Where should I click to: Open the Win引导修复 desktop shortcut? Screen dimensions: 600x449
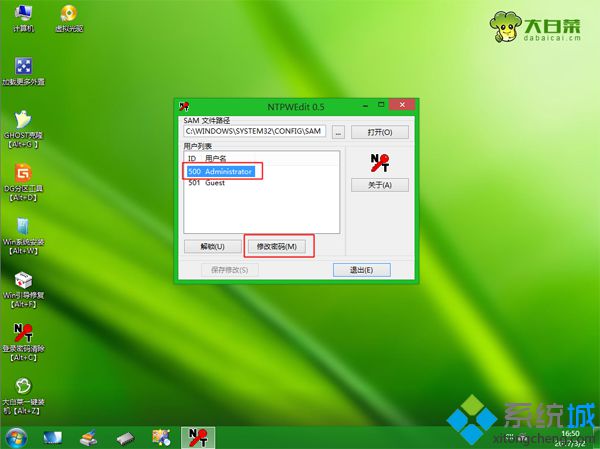click(23, 289)
